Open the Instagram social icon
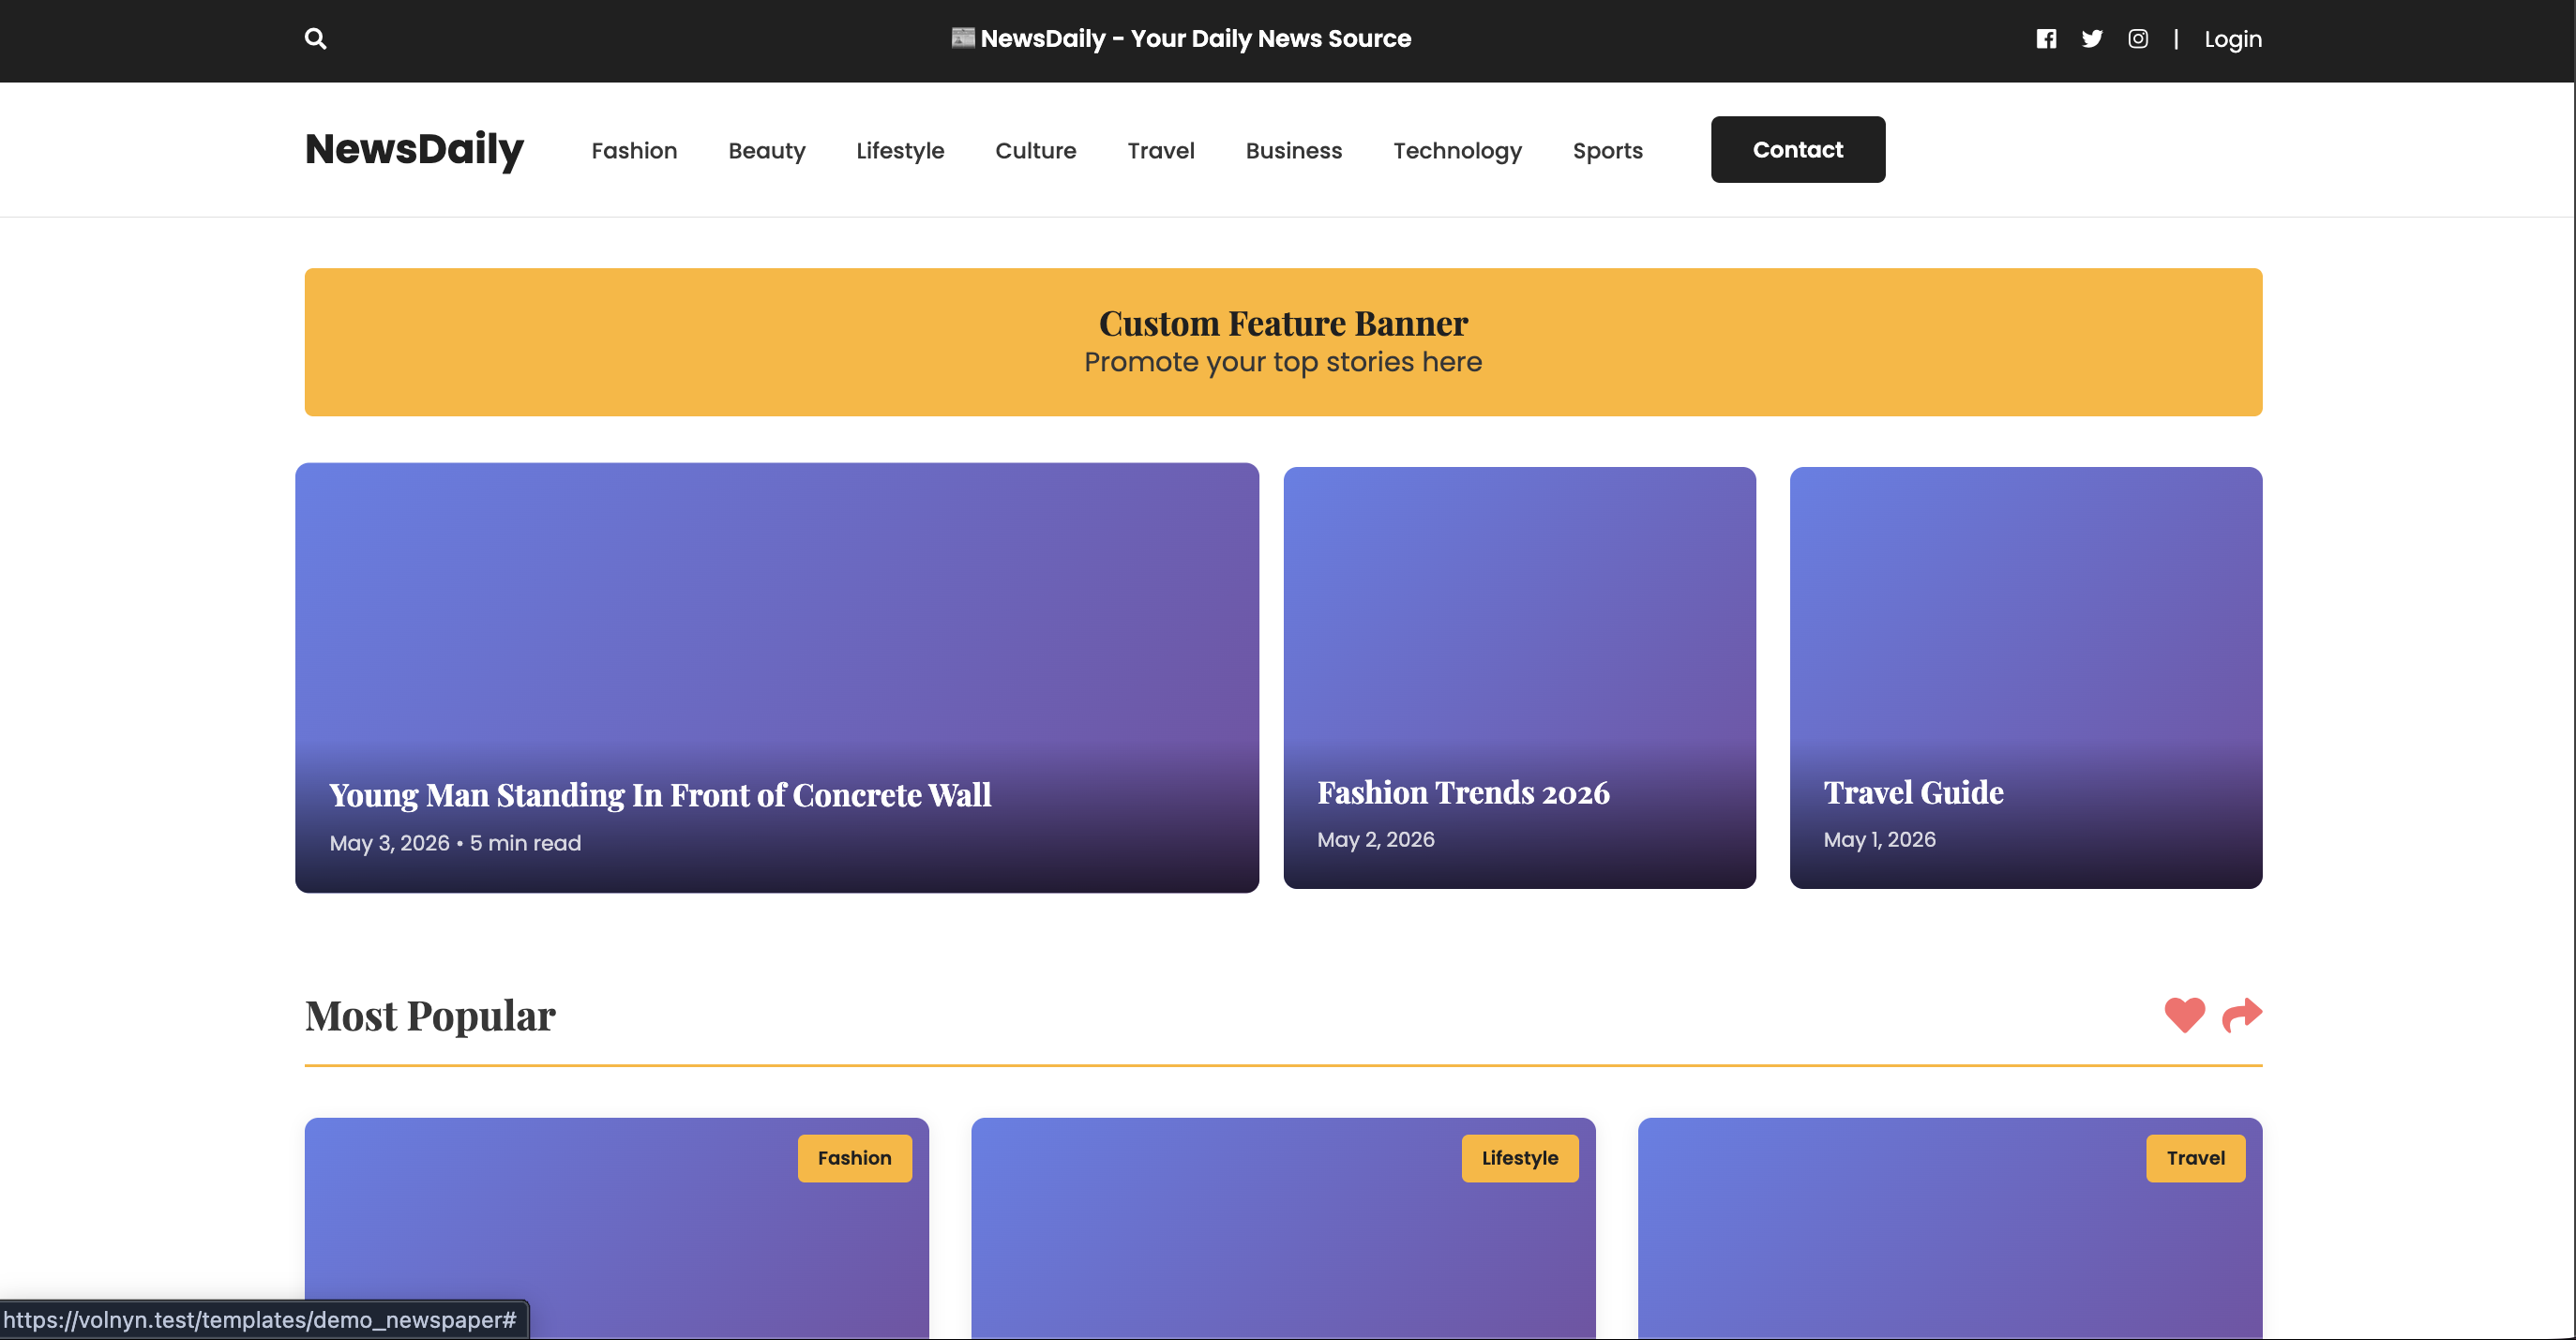Image resolution: width=2576 pixels, height=1340 pixels. click(x=2138, y=39)
